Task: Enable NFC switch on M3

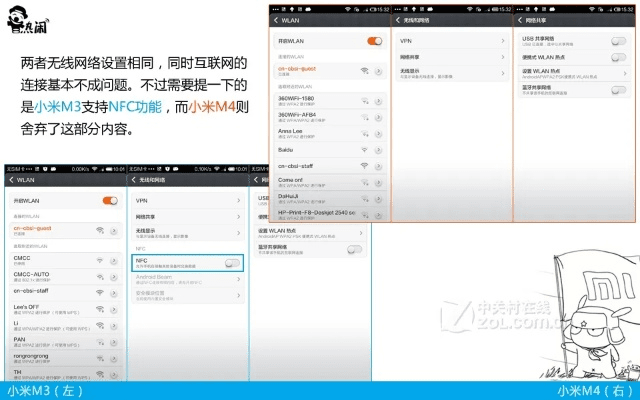Action: 232,263
